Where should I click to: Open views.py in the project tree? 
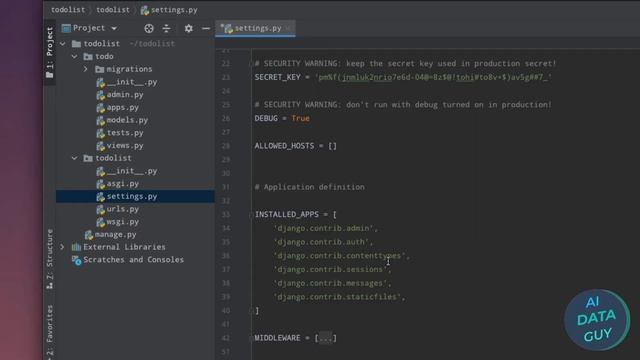click(x=125, y=145)
